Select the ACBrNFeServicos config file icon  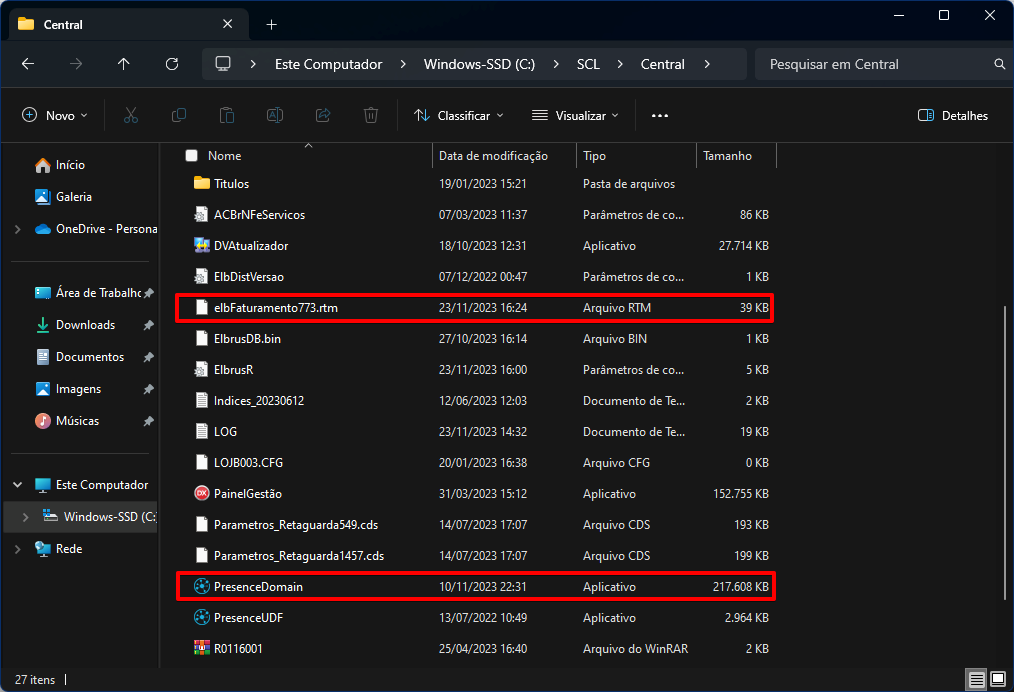point(202,215)
